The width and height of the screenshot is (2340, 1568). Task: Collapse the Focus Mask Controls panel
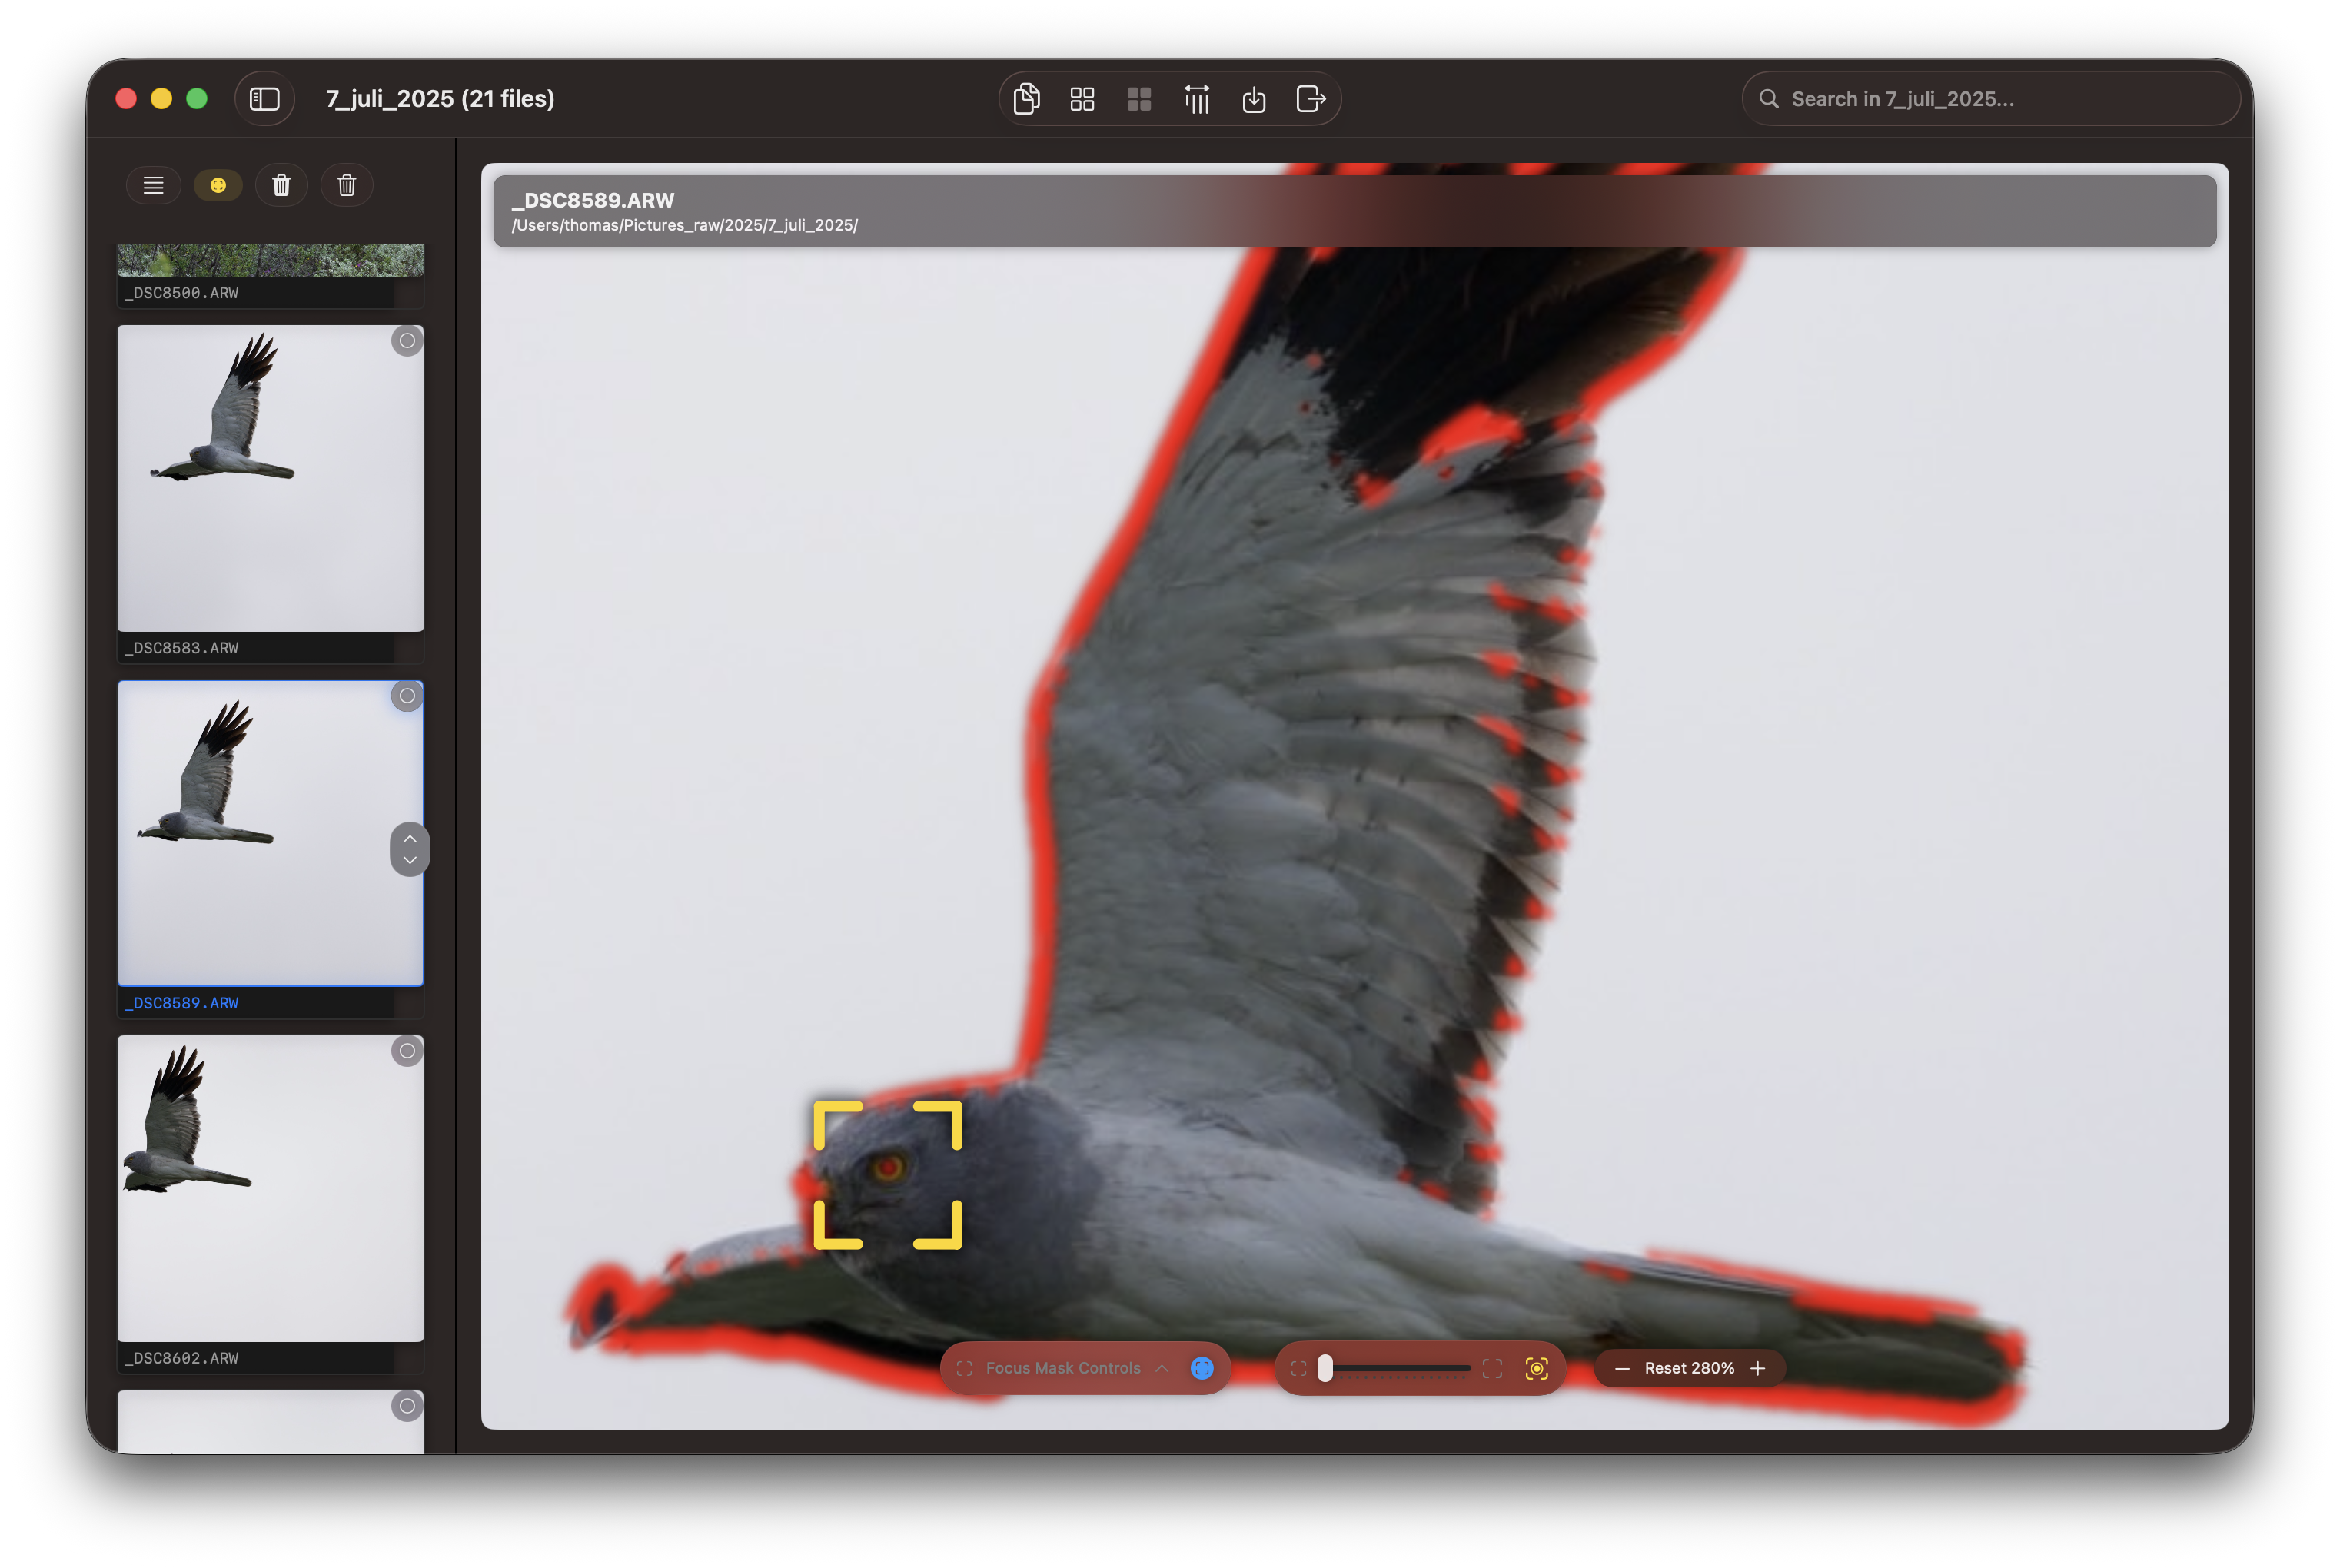tap(1162, 1368)
